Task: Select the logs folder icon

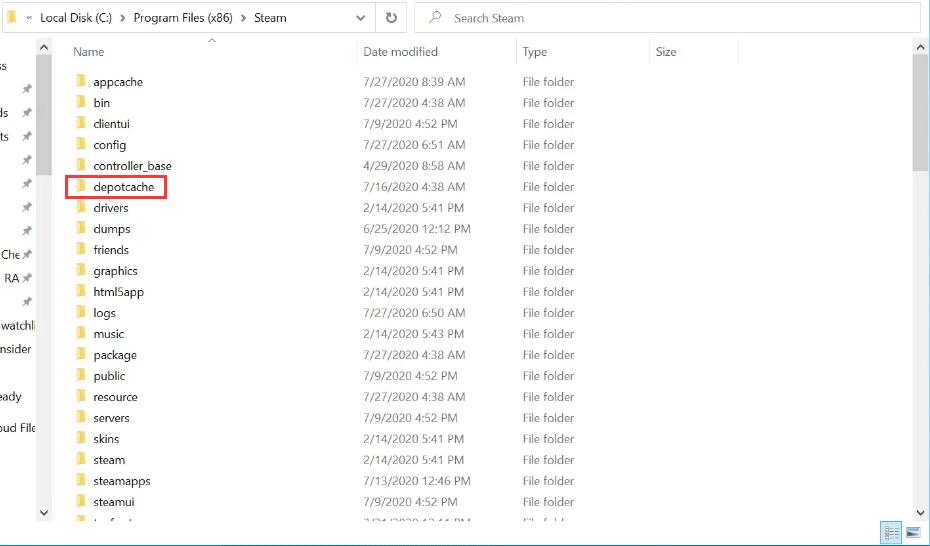Action: click(81, 312)
